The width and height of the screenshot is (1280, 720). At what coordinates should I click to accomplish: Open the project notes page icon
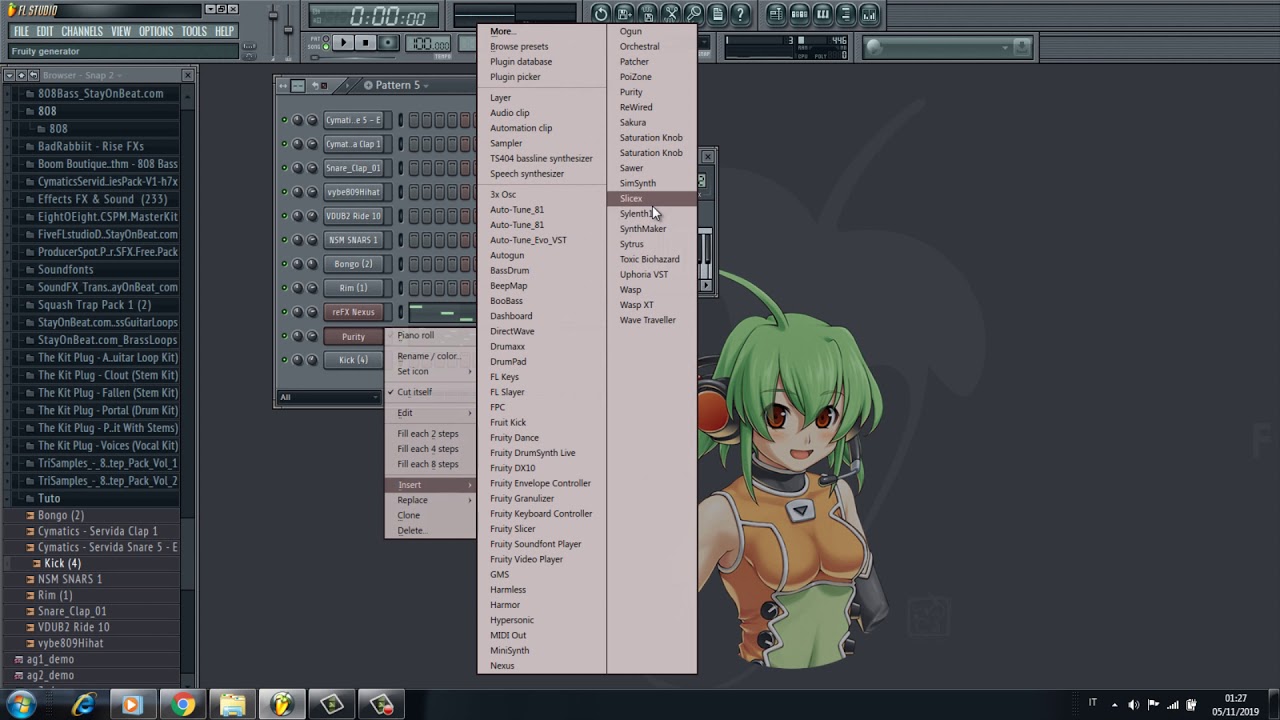[717, 14]
